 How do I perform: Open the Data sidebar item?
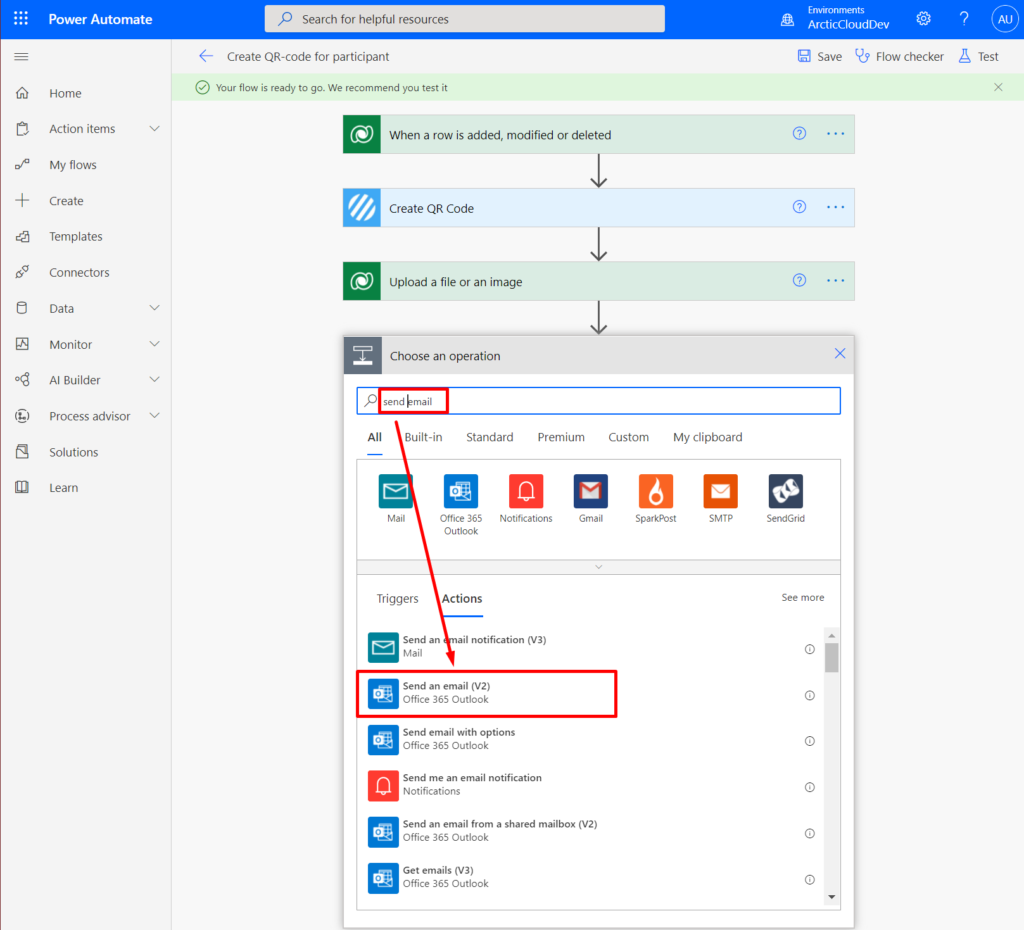(x=61, y=308)
